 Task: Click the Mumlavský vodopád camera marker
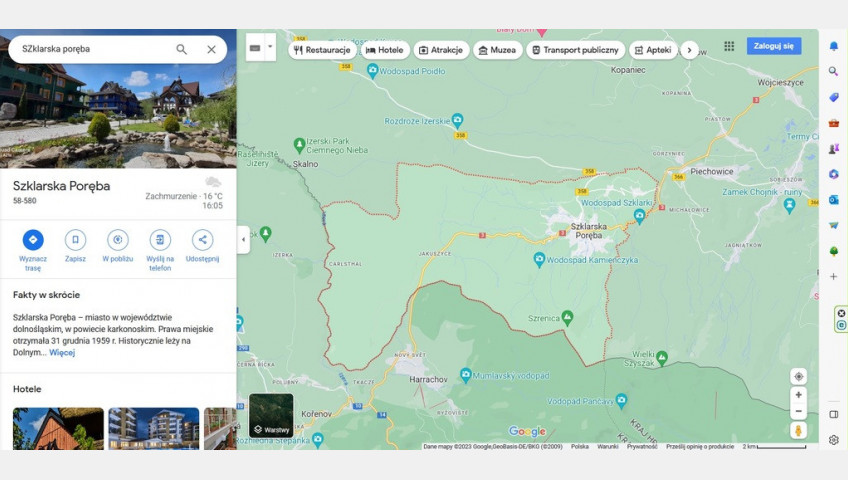pyautogui.click(x=466, y=375)
